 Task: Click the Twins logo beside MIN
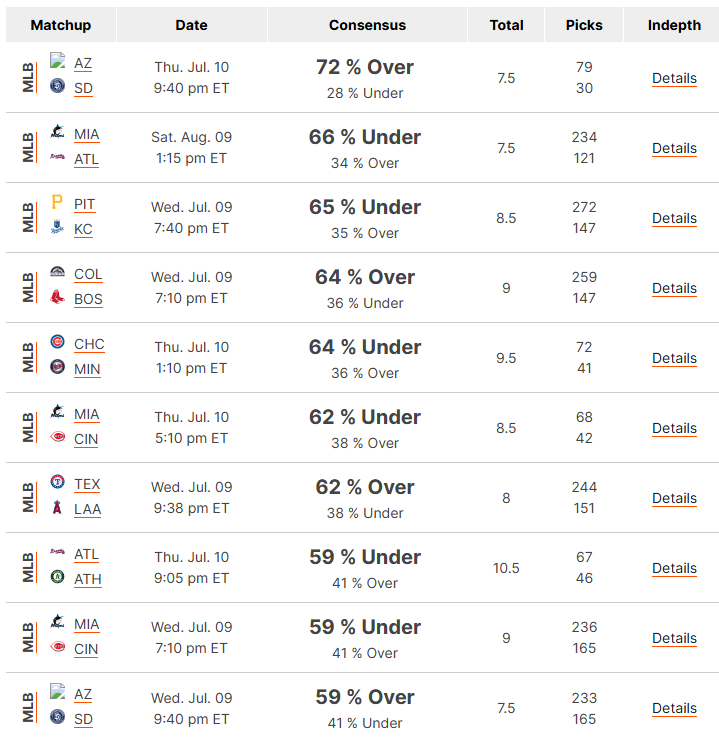57,366
